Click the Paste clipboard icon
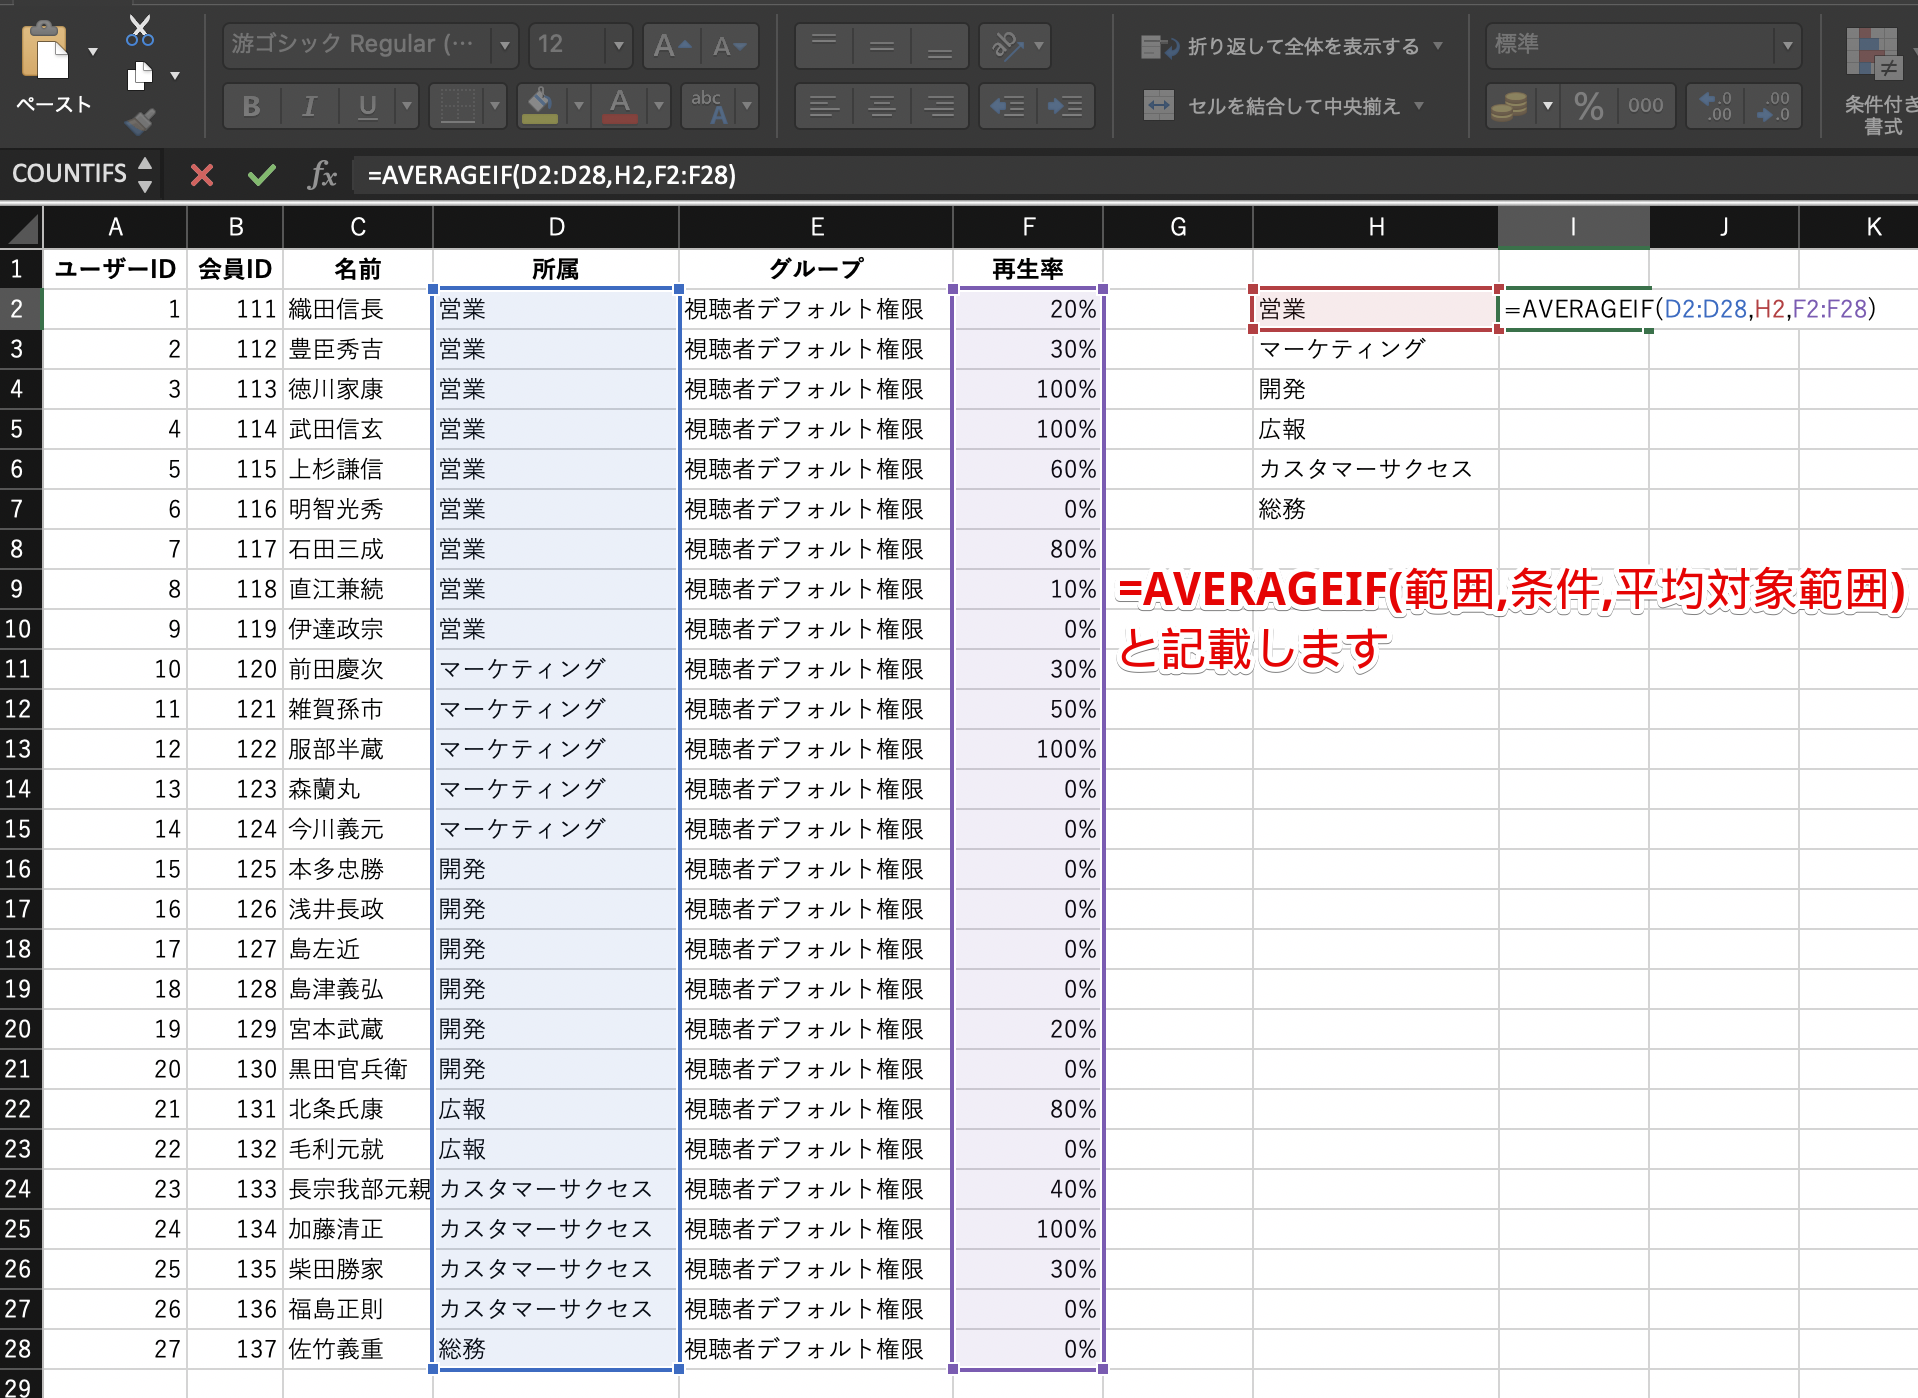This screenshot has height=1398, width=1918. (45, 50)
